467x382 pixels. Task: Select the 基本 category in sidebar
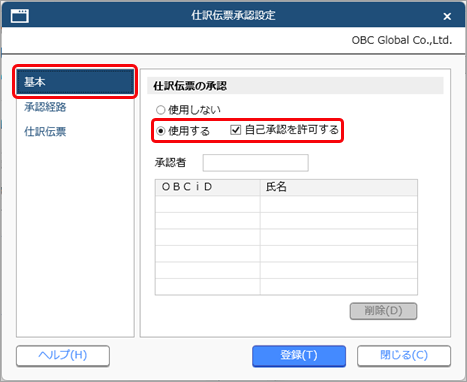point(75,82)
